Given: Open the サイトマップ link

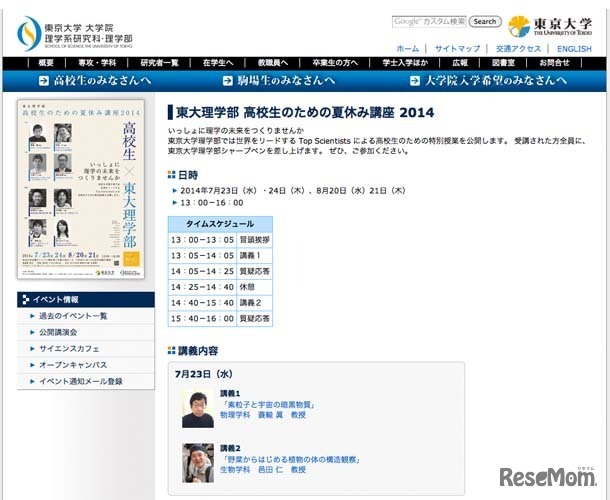Looking at the screenshot, I should (x=458, y=49).
